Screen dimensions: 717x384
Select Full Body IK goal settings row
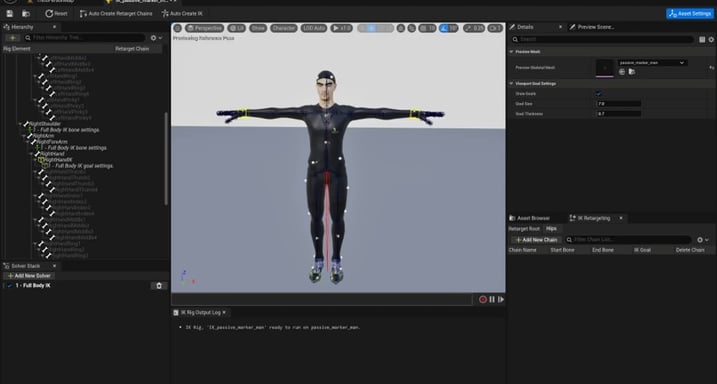pyautogui.click(x=80, y=166)
